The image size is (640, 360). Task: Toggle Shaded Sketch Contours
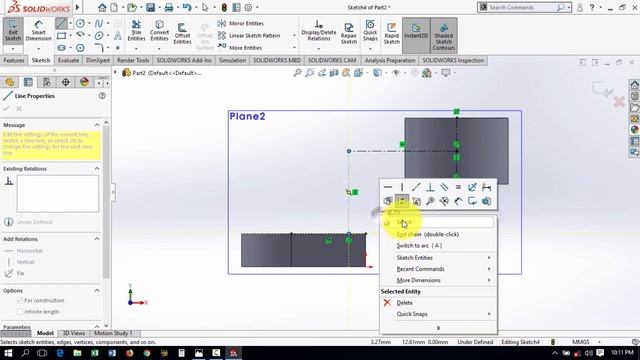444,36
